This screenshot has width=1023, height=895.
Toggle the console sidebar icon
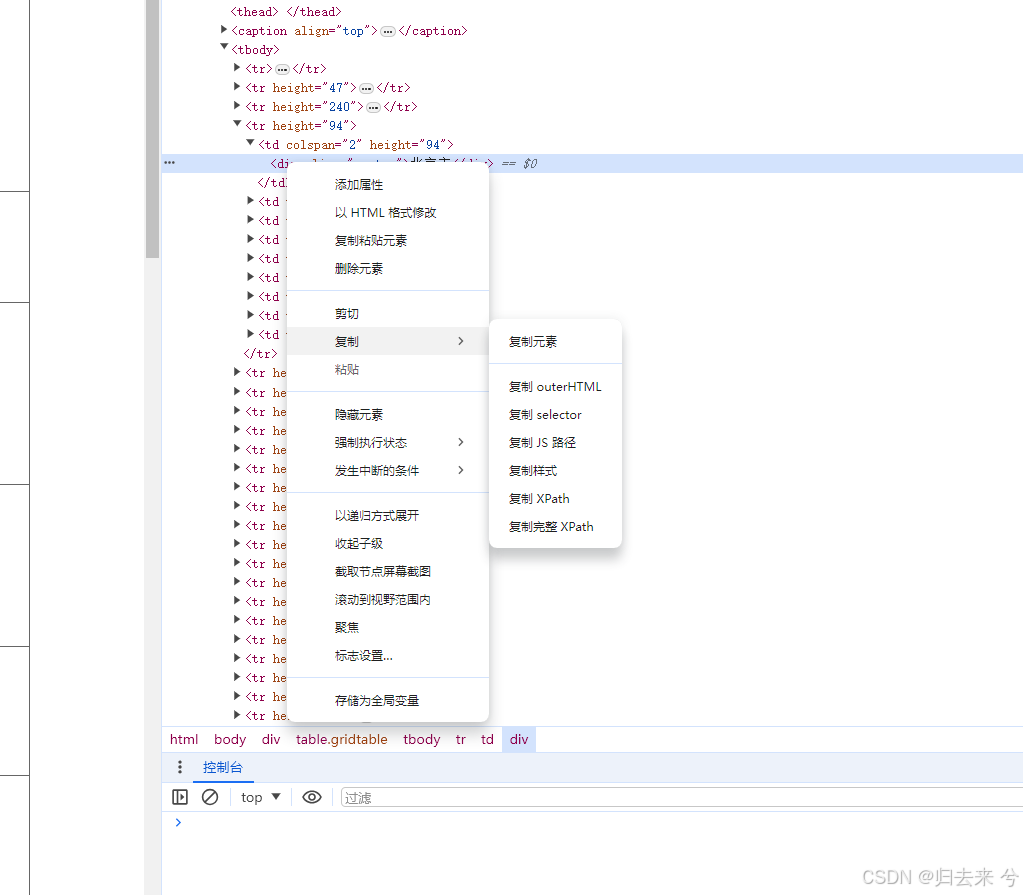pos(179,797)
